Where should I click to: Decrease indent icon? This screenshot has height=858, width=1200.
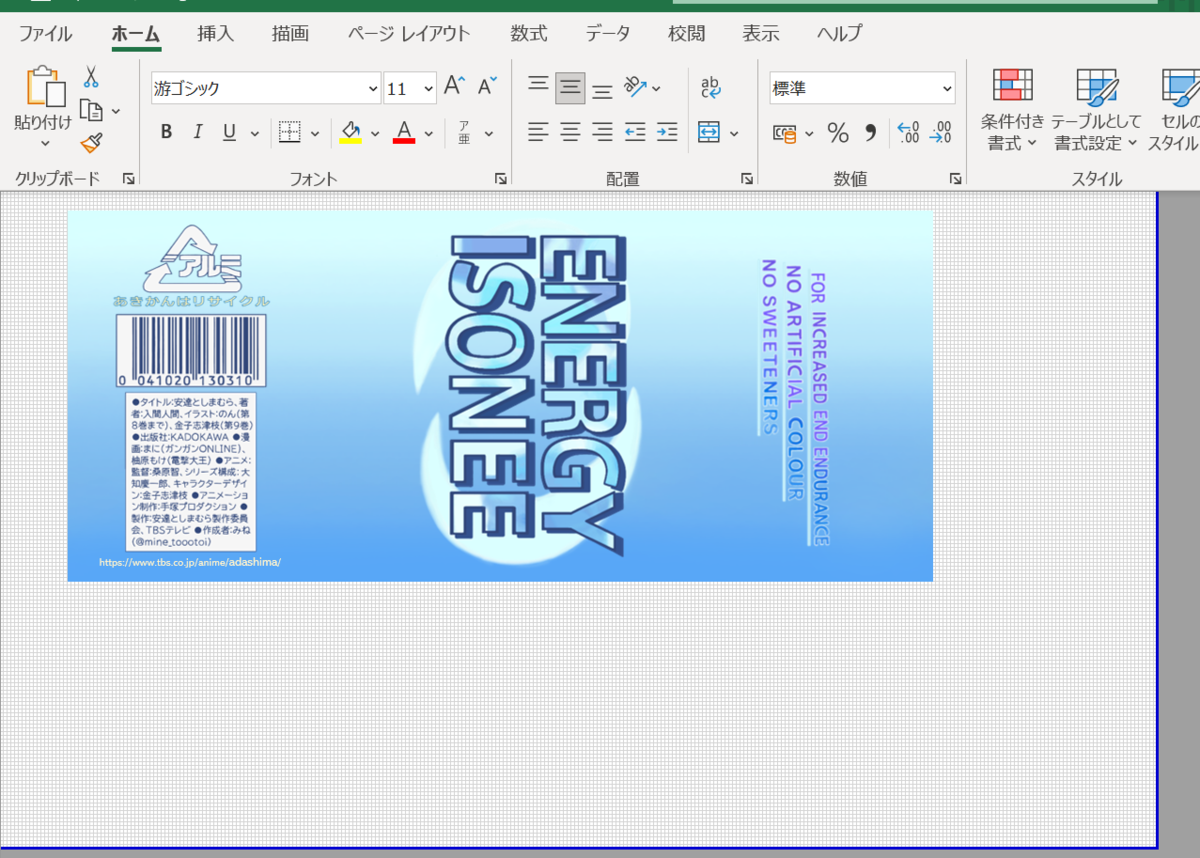click(635, 131)
